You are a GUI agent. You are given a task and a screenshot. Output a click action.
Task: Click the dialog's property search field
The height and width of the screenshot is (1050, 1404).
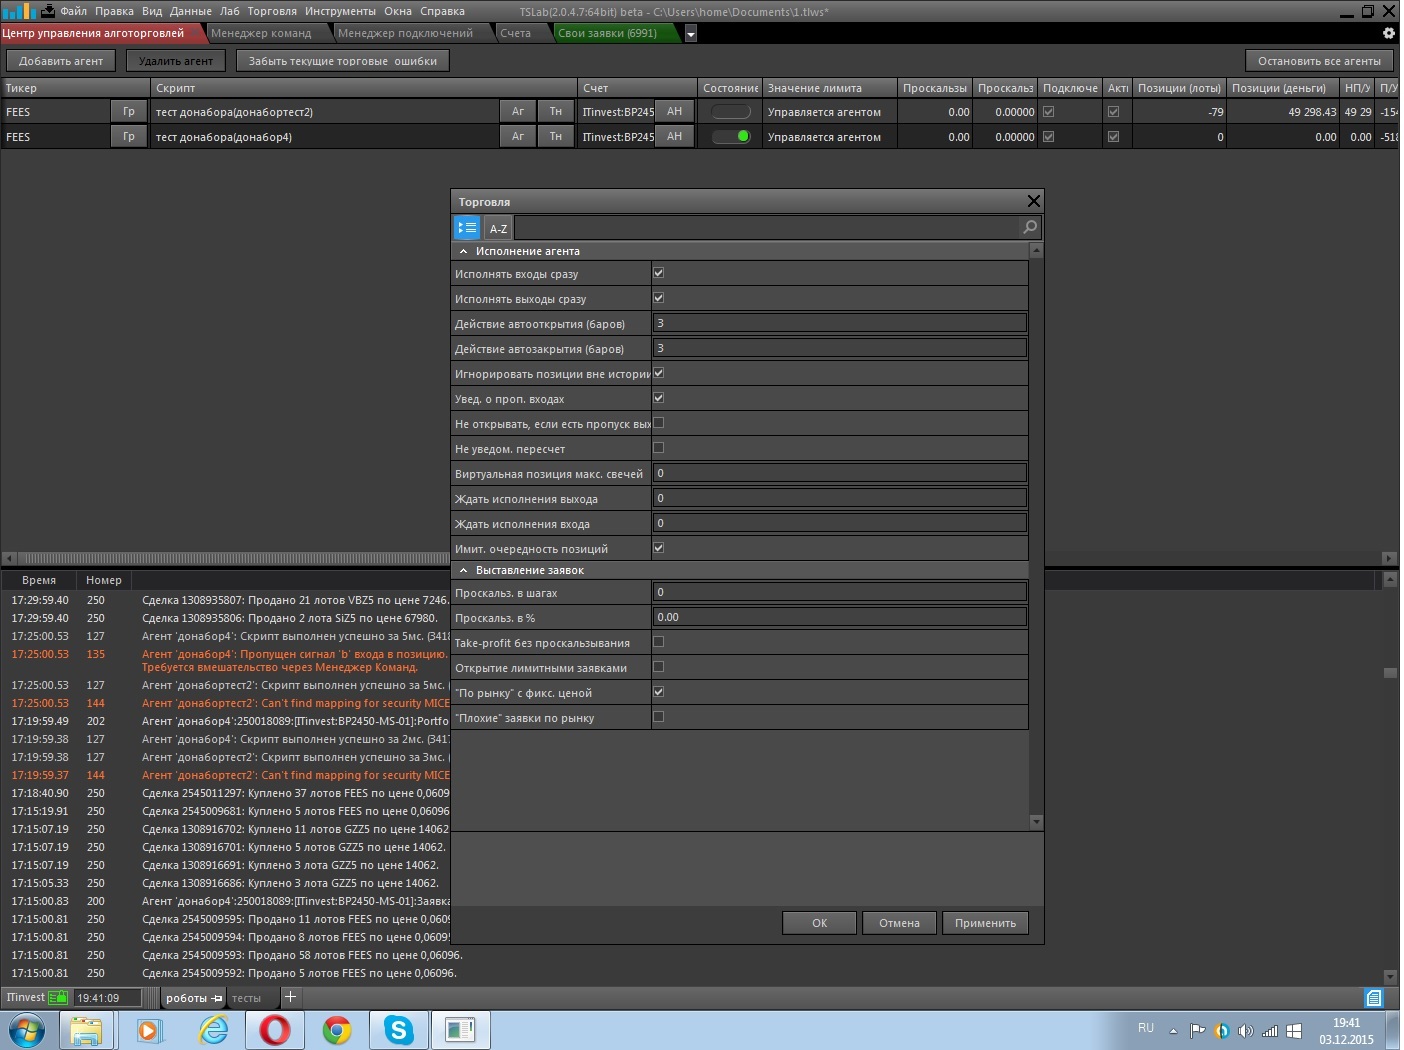767,228
